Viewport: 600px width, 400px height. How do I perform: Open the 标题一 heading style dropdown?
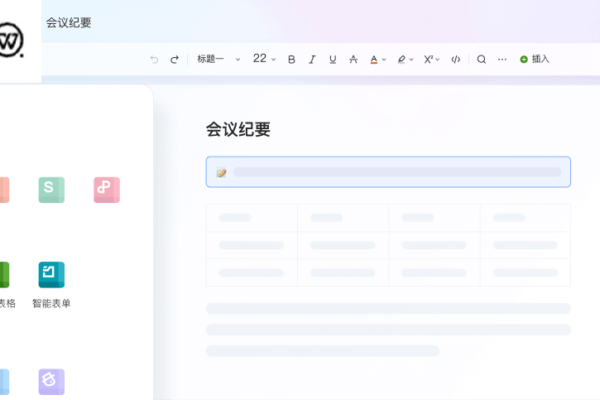coord(218,59)
